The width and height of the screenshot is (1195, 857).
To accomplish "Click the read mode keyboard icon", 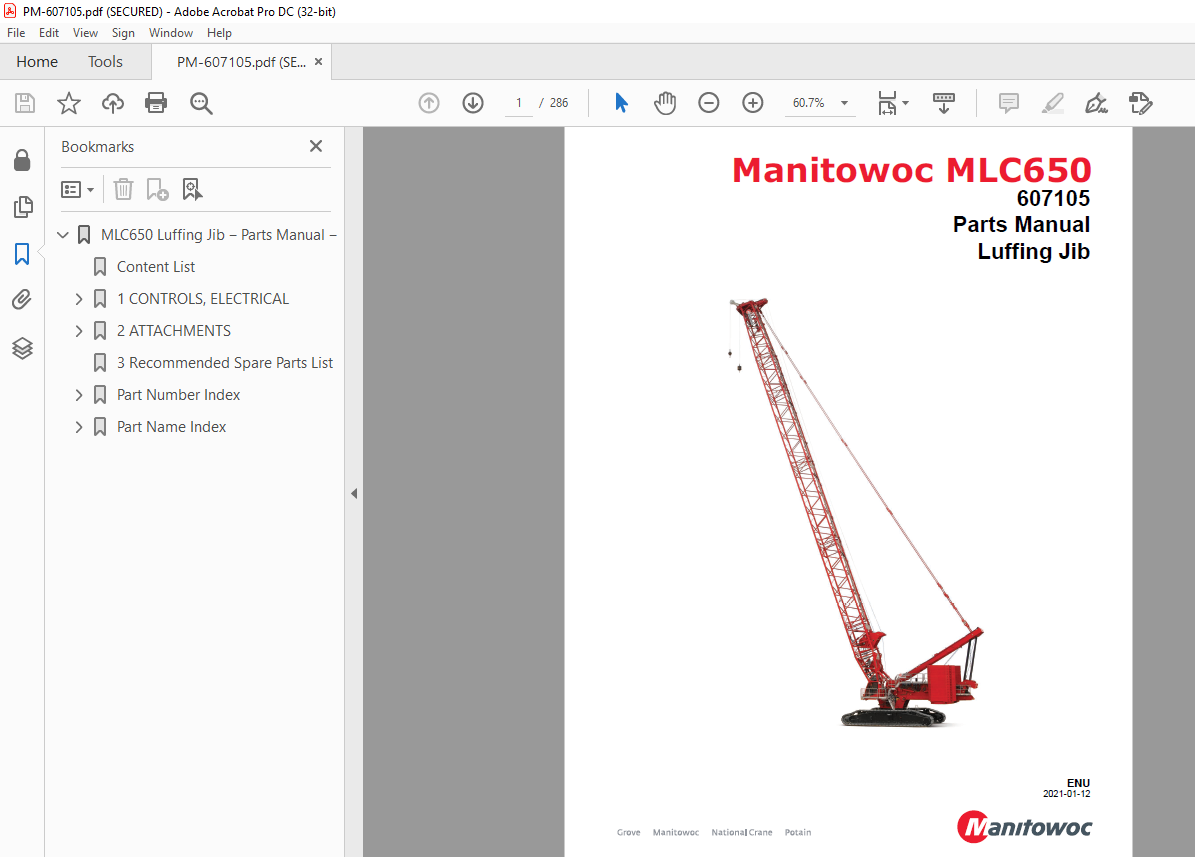I will pos(944,103).
